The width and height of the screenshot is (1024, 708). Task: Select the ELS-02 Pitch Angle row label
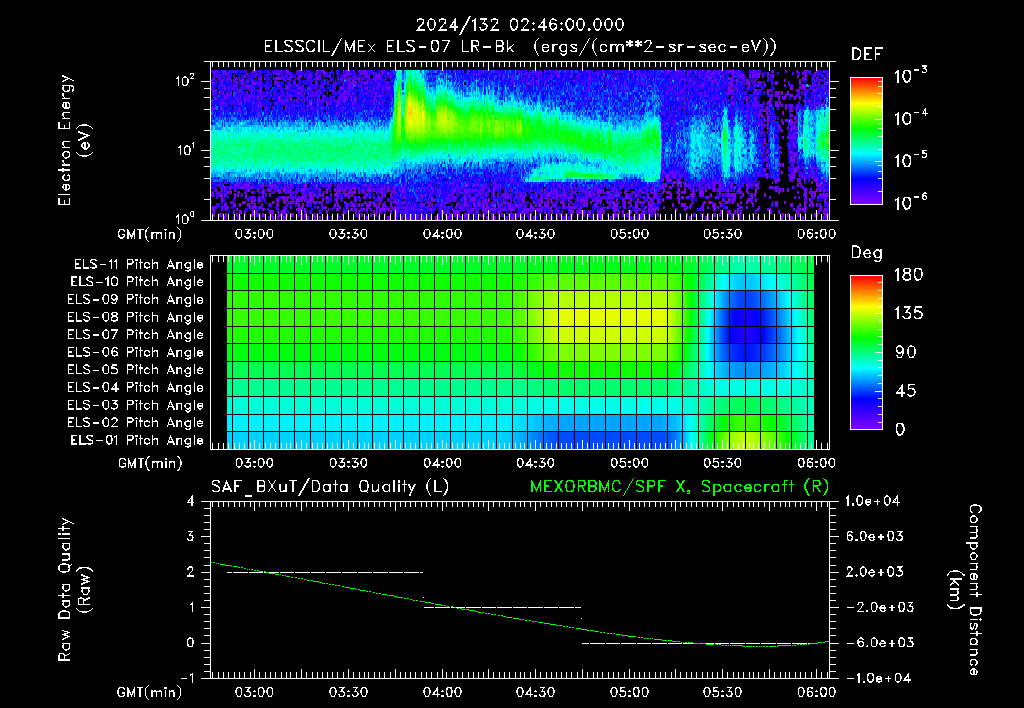pos(136,423)
